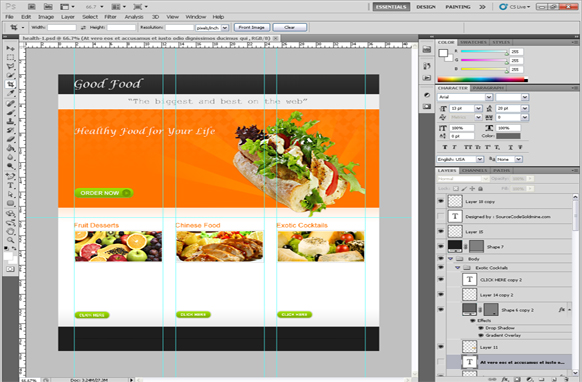Select the Crop tool in toolbox
The image size is (582, 382).
click(10, 85)
